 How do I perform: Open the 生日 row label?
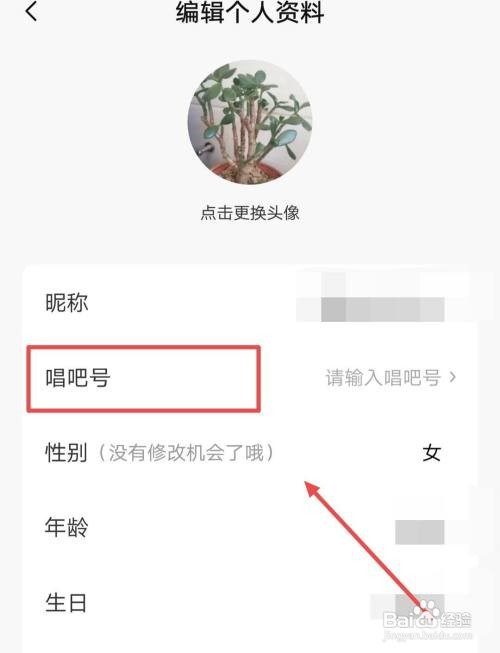click(x=66, y=603)
